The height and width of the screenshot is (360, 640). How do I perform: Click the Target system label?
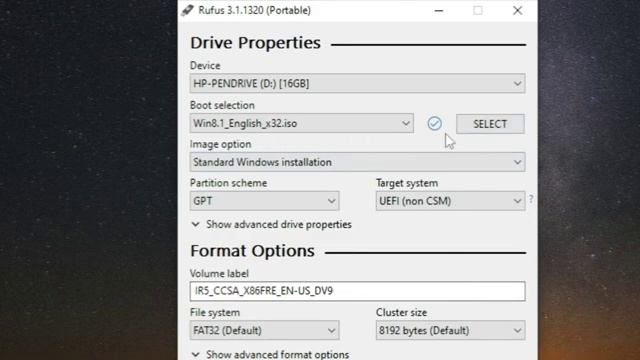407,183
